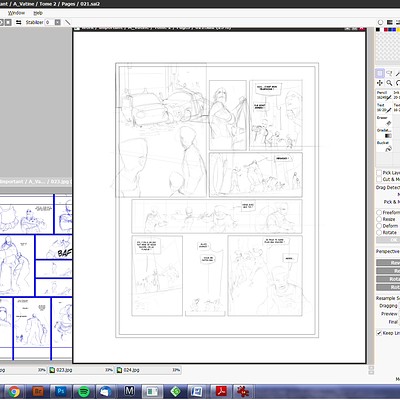Click the first gray transform button below Perspective
This screenshot has width=400, height=400.
coord(388,263)
